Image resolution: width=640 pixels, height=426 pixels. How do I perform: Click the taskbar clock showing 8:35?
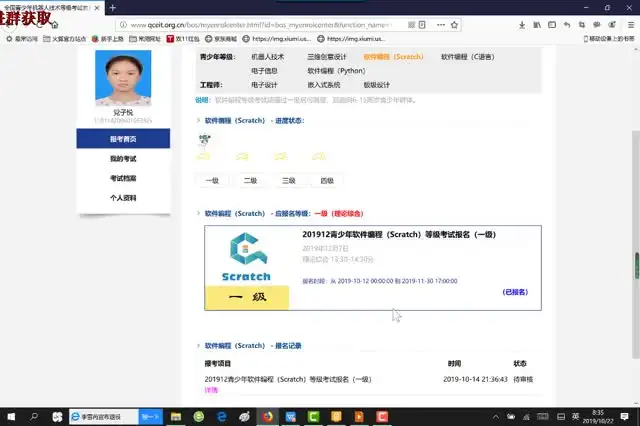tap(598, 417)
